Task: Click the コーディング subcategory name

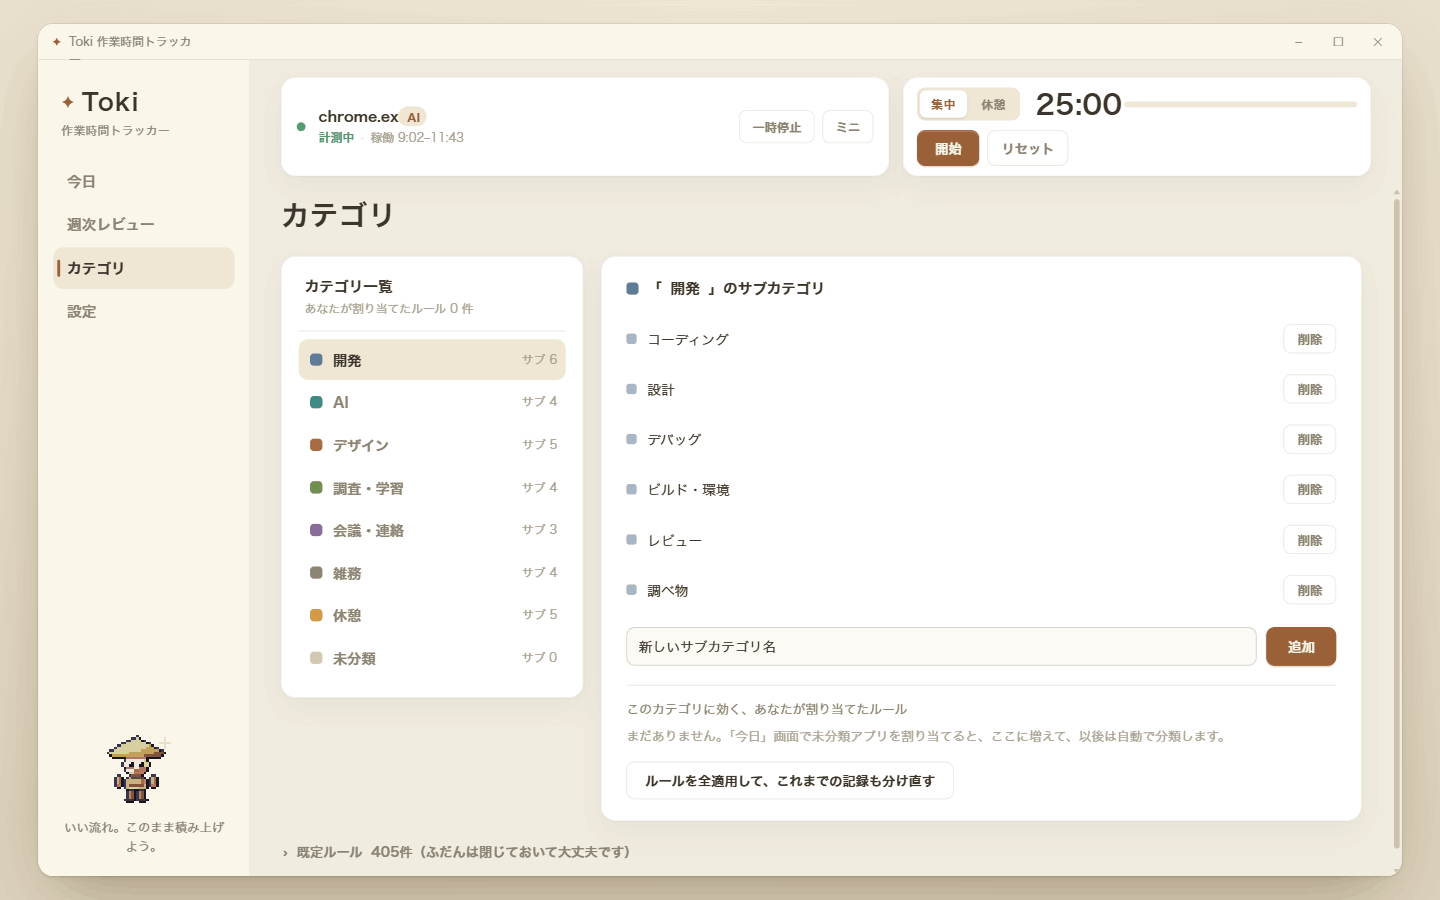Action: (x=688, y=339)
